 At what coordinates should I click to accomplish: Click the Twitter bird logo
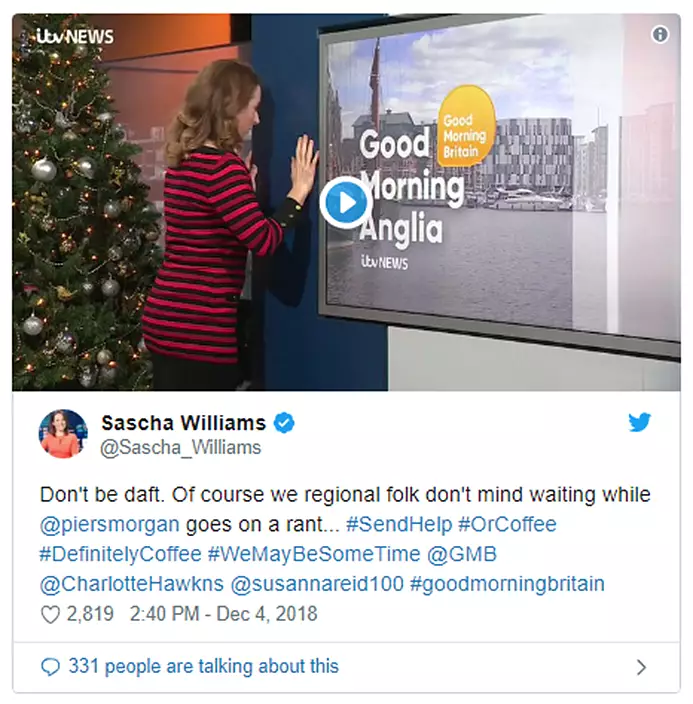click(640, 422)
